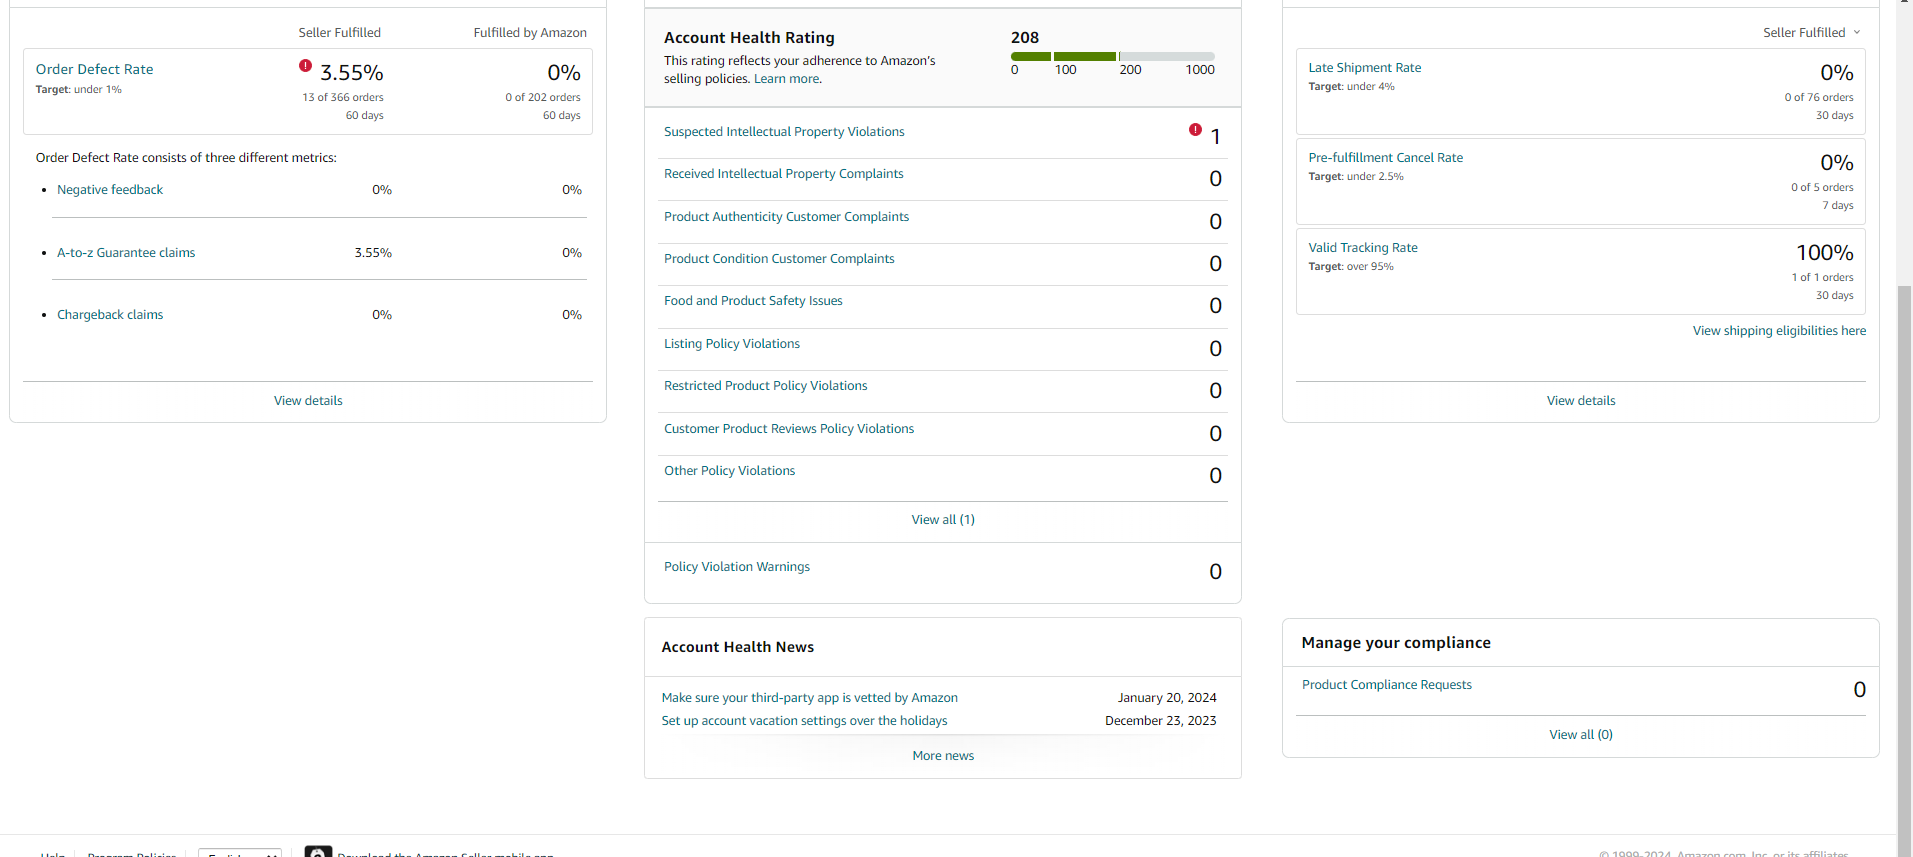Open the Seller Fulfilled dropdown in shipping panel

click(1811, 33)
